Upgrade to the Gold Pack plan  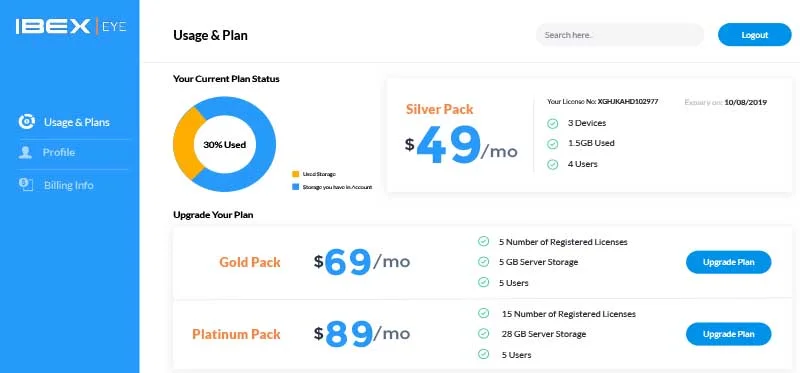(729, 262)
